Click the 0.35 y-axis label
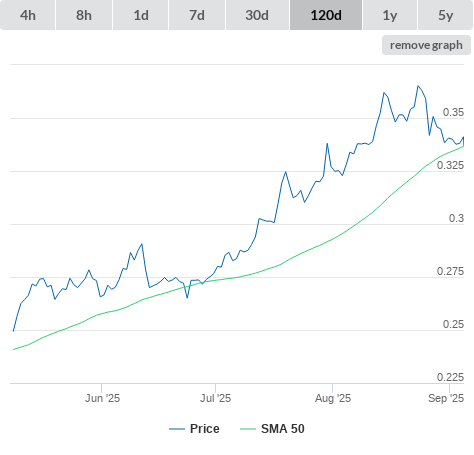Viewport: 474px width, 455px height. 453,112
